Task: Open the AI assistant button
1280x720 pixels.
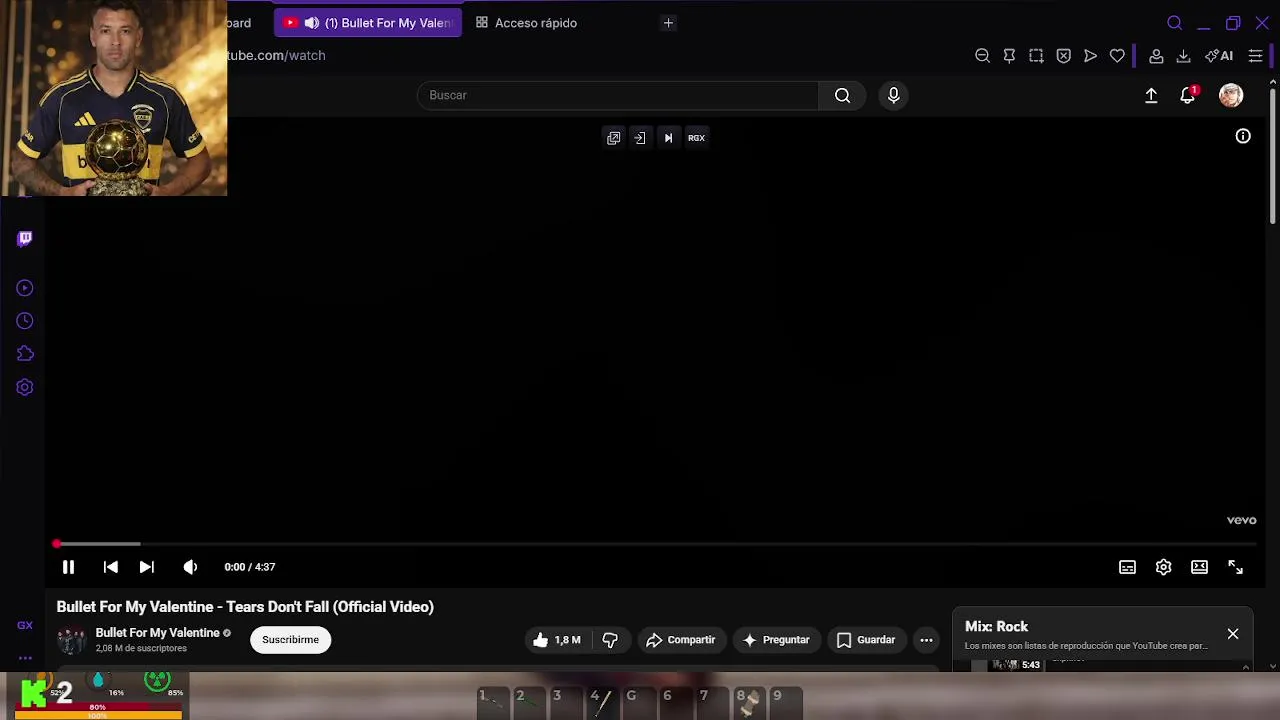Action: (1219, 56)
